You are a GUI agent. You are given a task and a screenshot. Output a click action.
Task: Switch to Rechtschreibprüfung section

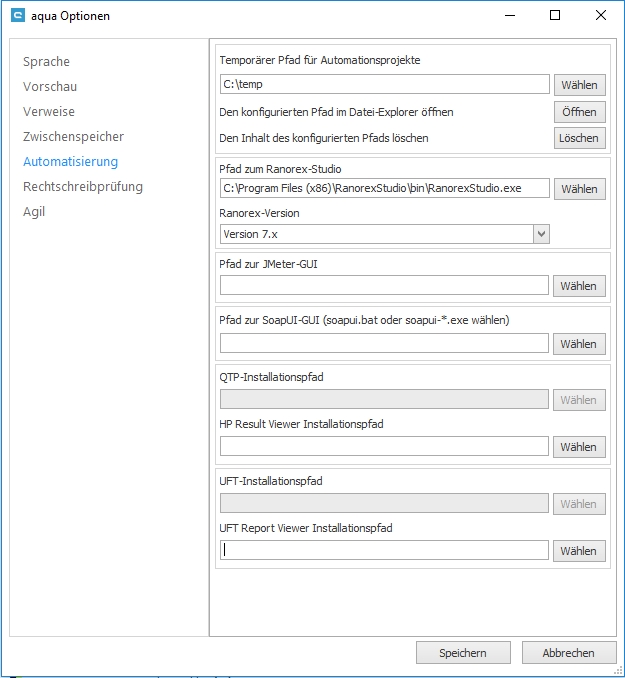pyautogui.click(x=83, y=187)
